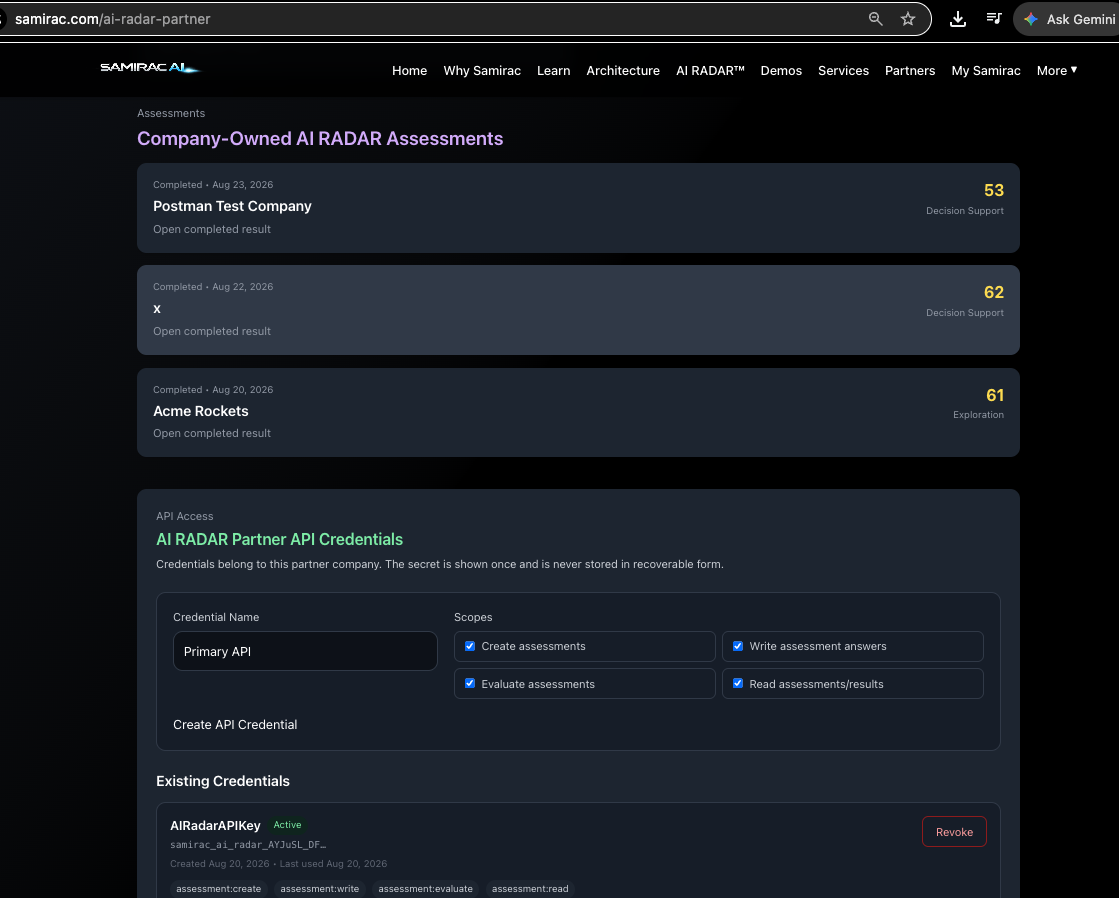Screen dimensions: 1119x898
Task: Open the assessment named x
Action: (x=578, y=310)
